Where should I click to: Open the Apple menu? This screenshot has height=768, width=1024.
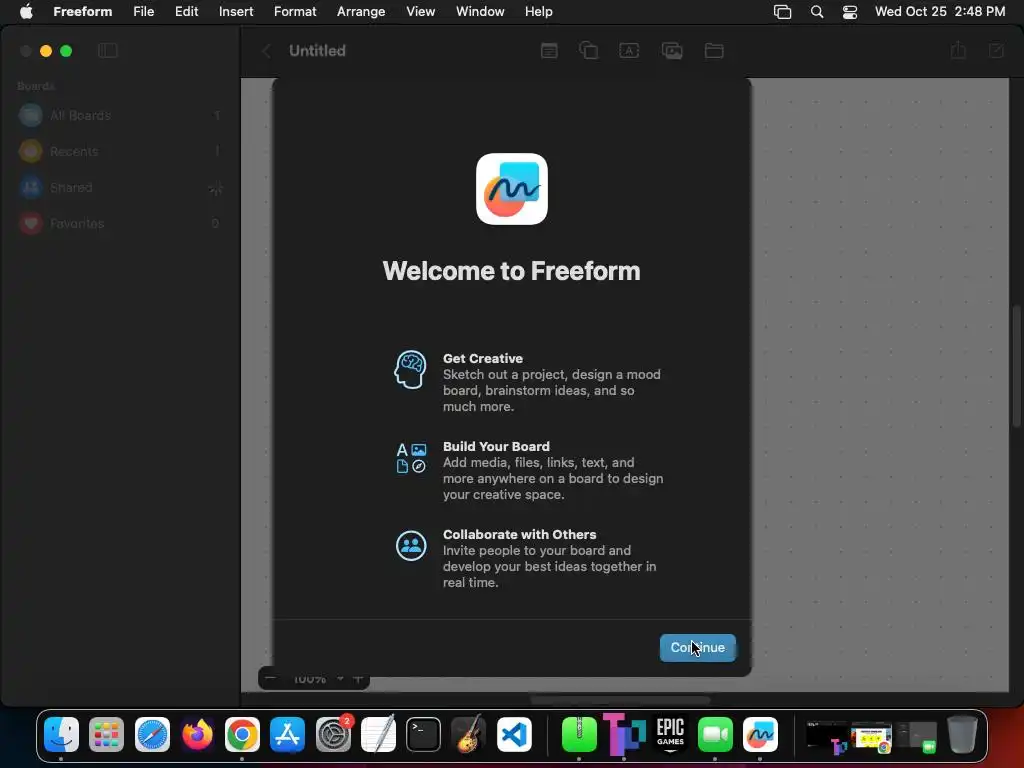tap(26, 12)
